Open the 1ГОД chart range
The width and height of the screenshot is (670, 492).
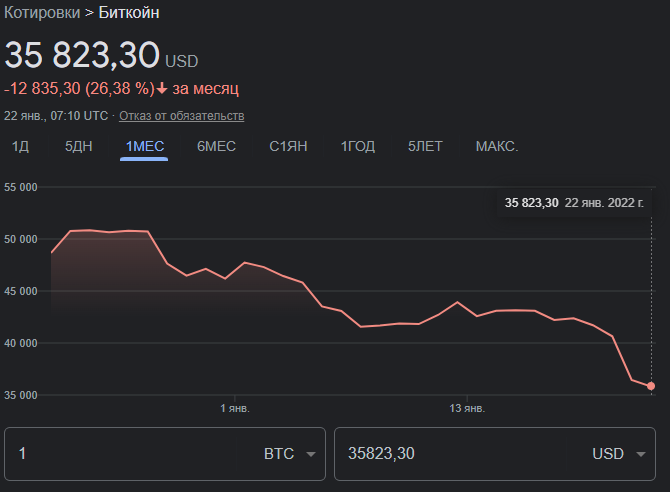tap(358, 146)
